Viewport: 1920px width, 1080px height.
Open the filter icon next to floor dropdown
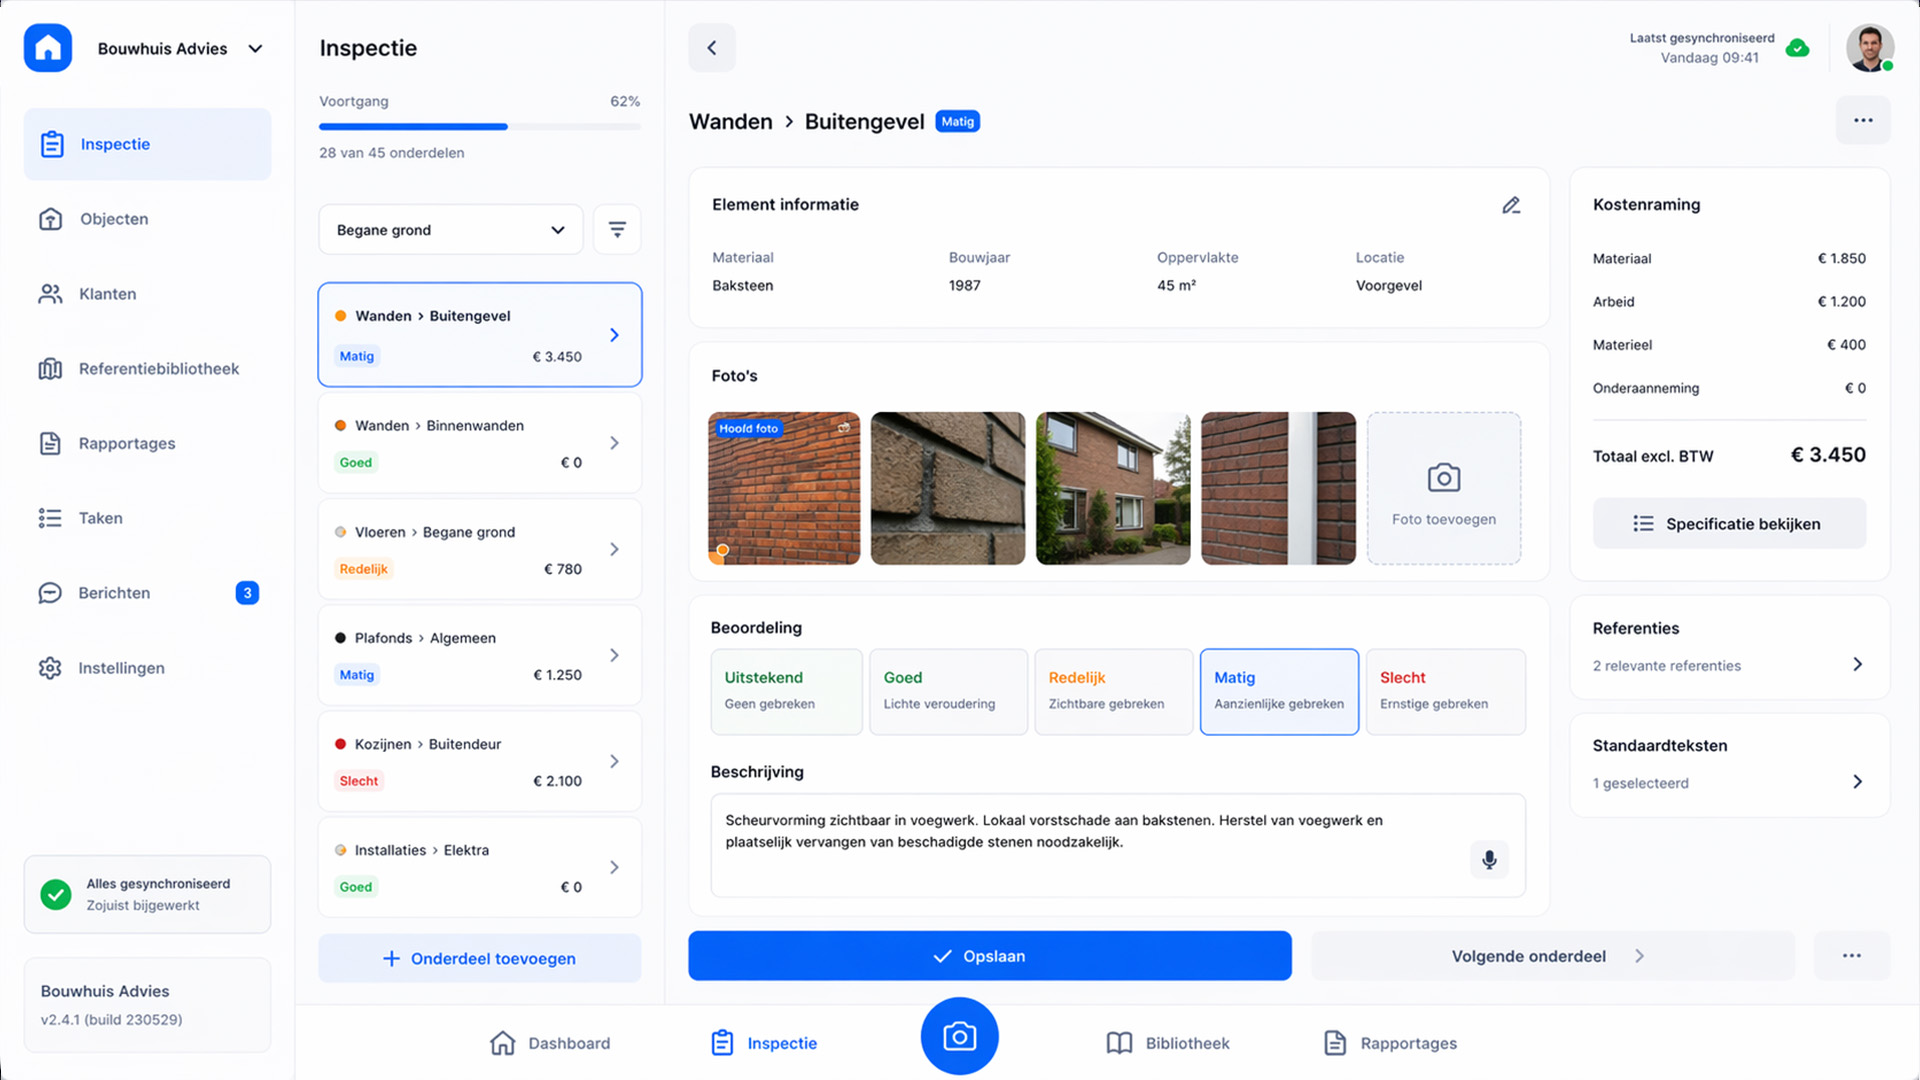pyautogui.click(x=617, y=230)
